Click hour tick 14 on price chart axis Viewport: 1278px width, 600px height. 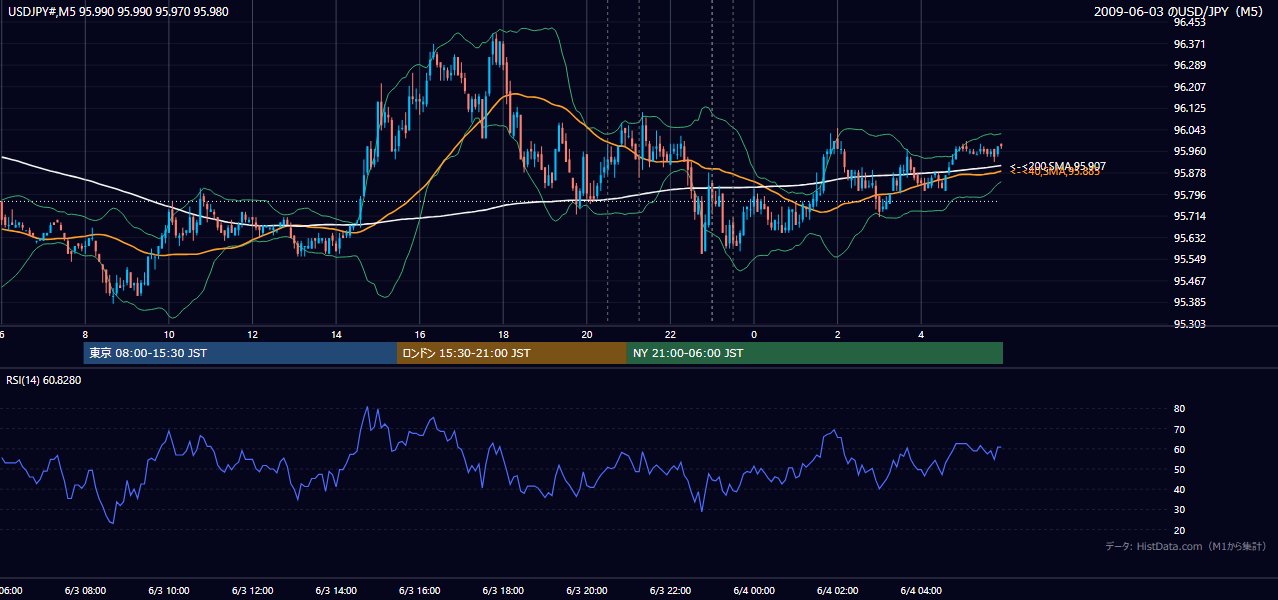(336, 334)
